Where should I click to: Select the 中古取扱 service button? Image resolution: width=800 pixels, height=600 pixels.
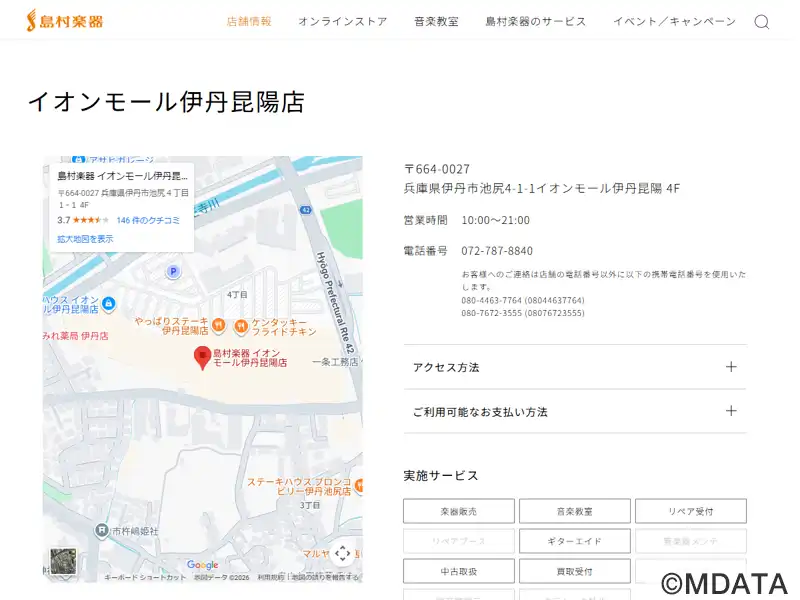click(459, 571)
